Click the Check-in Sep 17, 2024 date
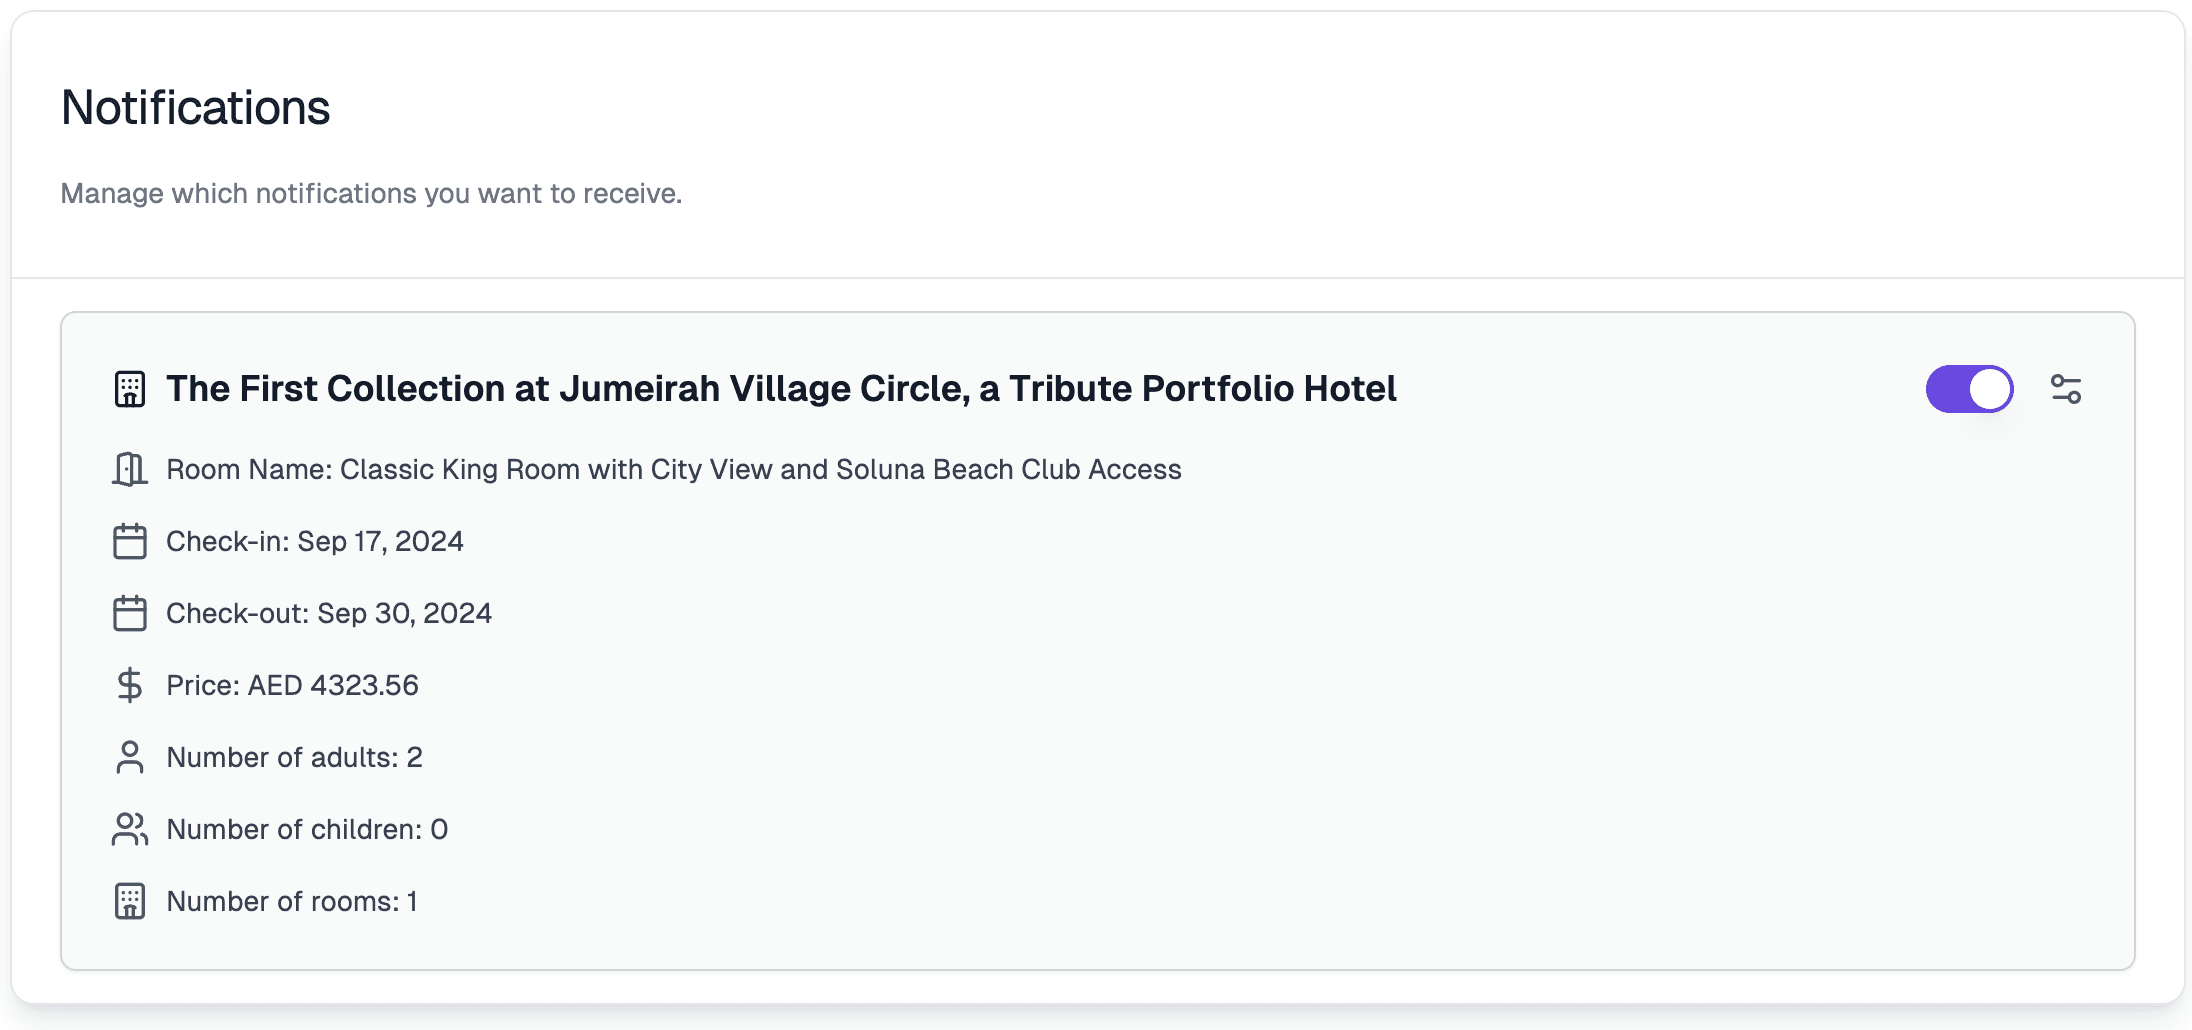Viewport: 2192px width, 1030px height. 315,541
